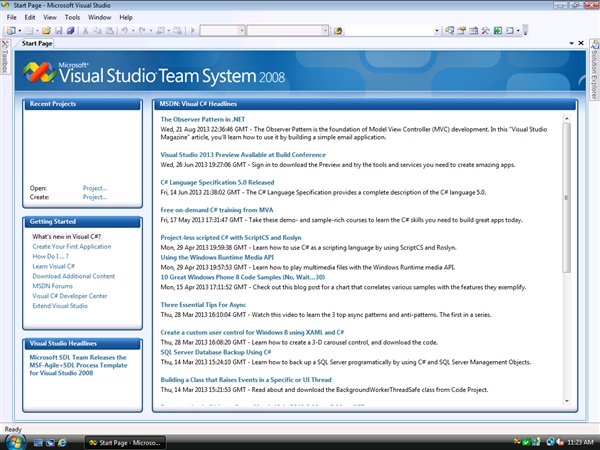
Task: Click the New Project toolbar icon
Action: tap(11, 31)
